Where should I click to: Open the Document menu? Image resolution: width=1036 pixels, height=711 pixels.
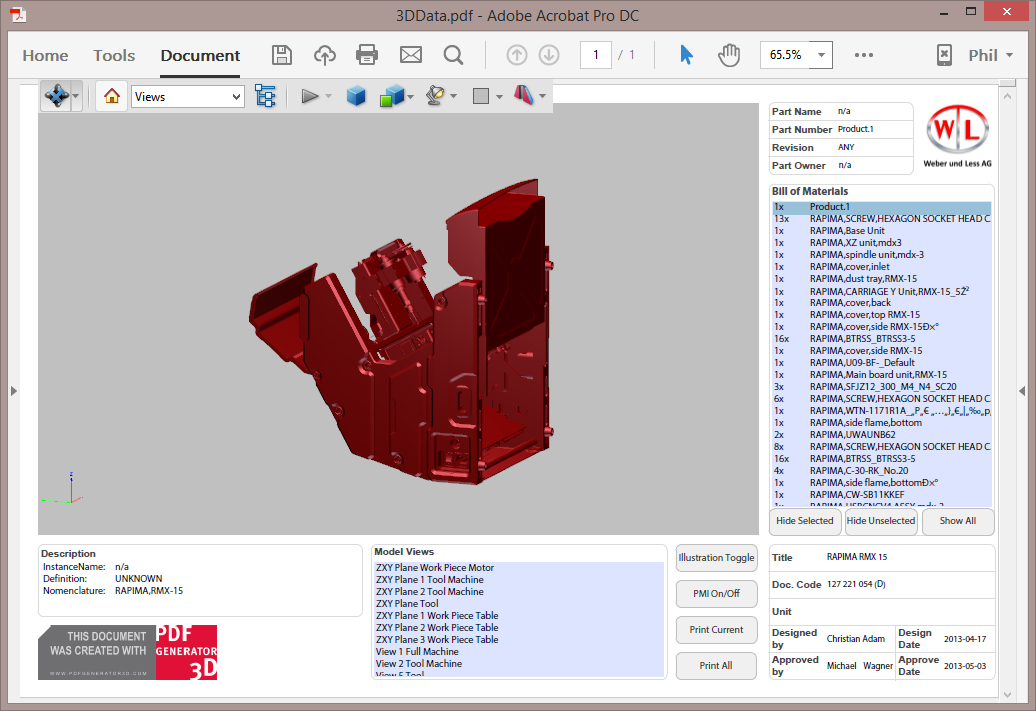point(199,56)
